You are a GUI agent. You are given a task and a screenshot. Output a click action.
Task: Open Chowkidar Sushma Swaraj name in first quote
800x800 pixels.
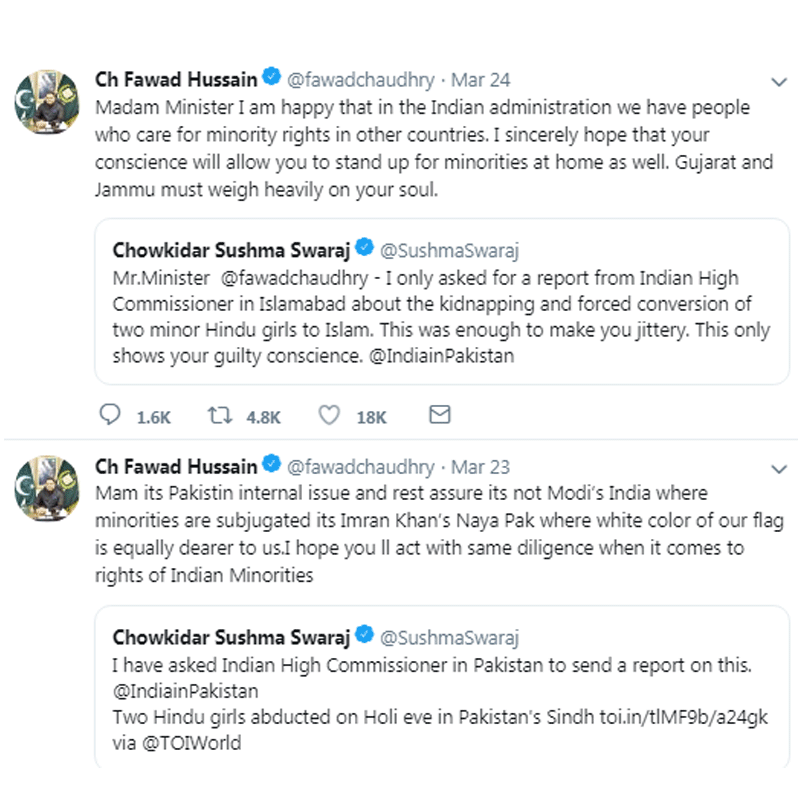pos(231,251)
